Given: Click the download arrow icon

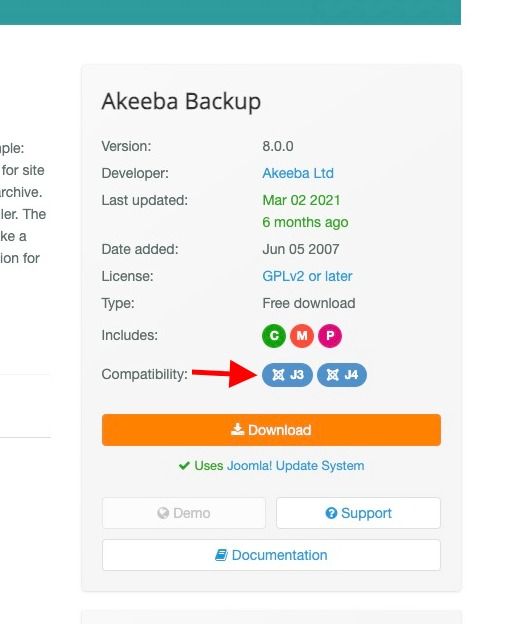Looking at the screenshot, I should (x=238, y=429).
